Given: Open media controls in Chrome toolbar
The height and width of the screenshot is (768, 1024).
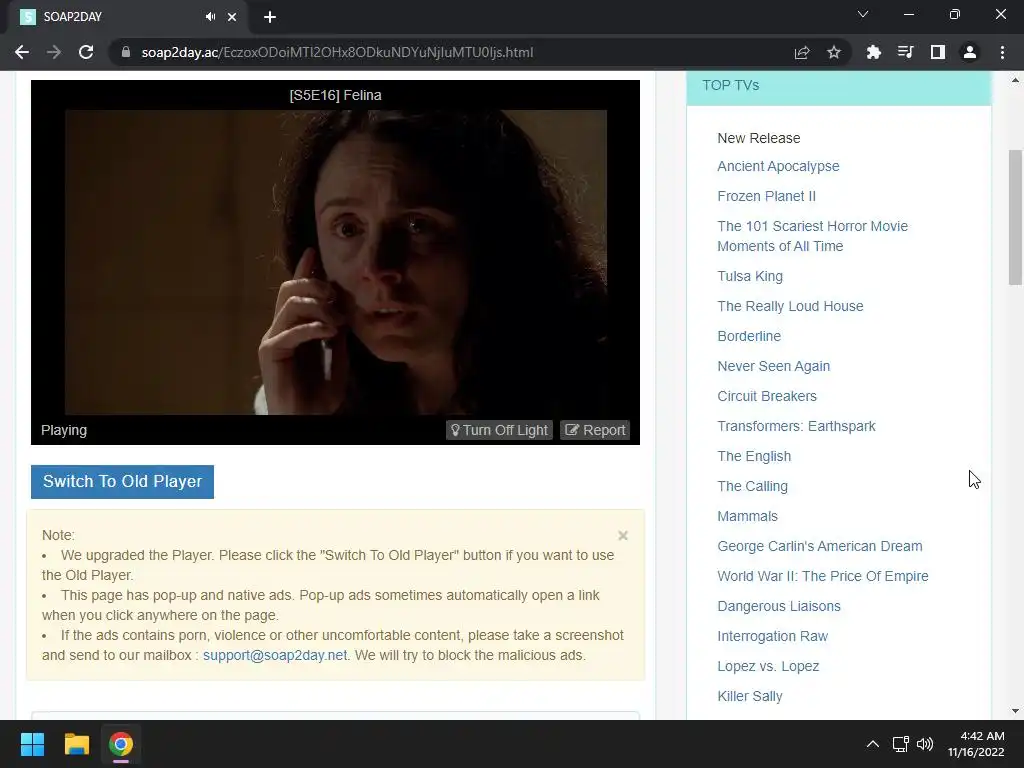Looking at the screenshot, I should coord(905,52).
